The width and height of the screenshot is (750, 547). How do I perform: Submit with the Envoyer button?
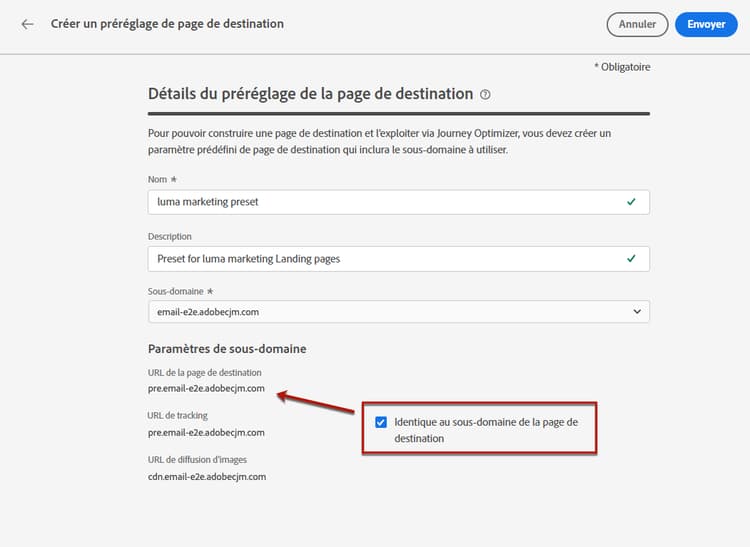pyautogui.click(x=706, y=24)
